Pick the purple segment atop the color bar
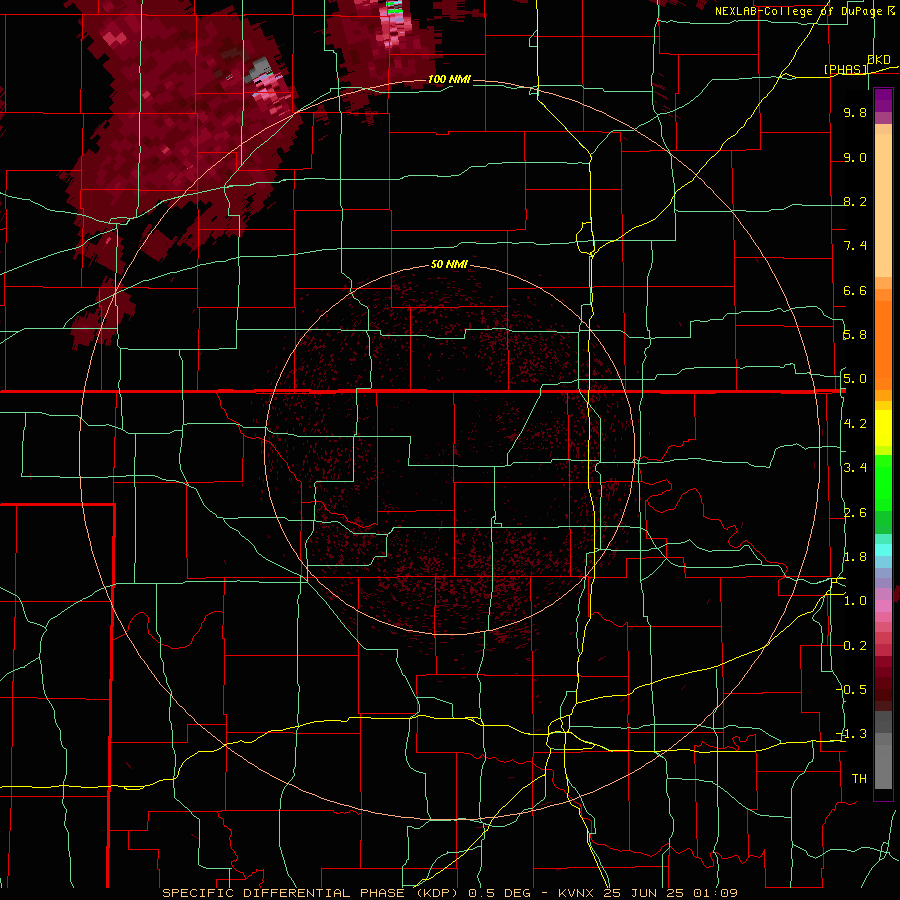900x900 pixels. coord(883,101)
